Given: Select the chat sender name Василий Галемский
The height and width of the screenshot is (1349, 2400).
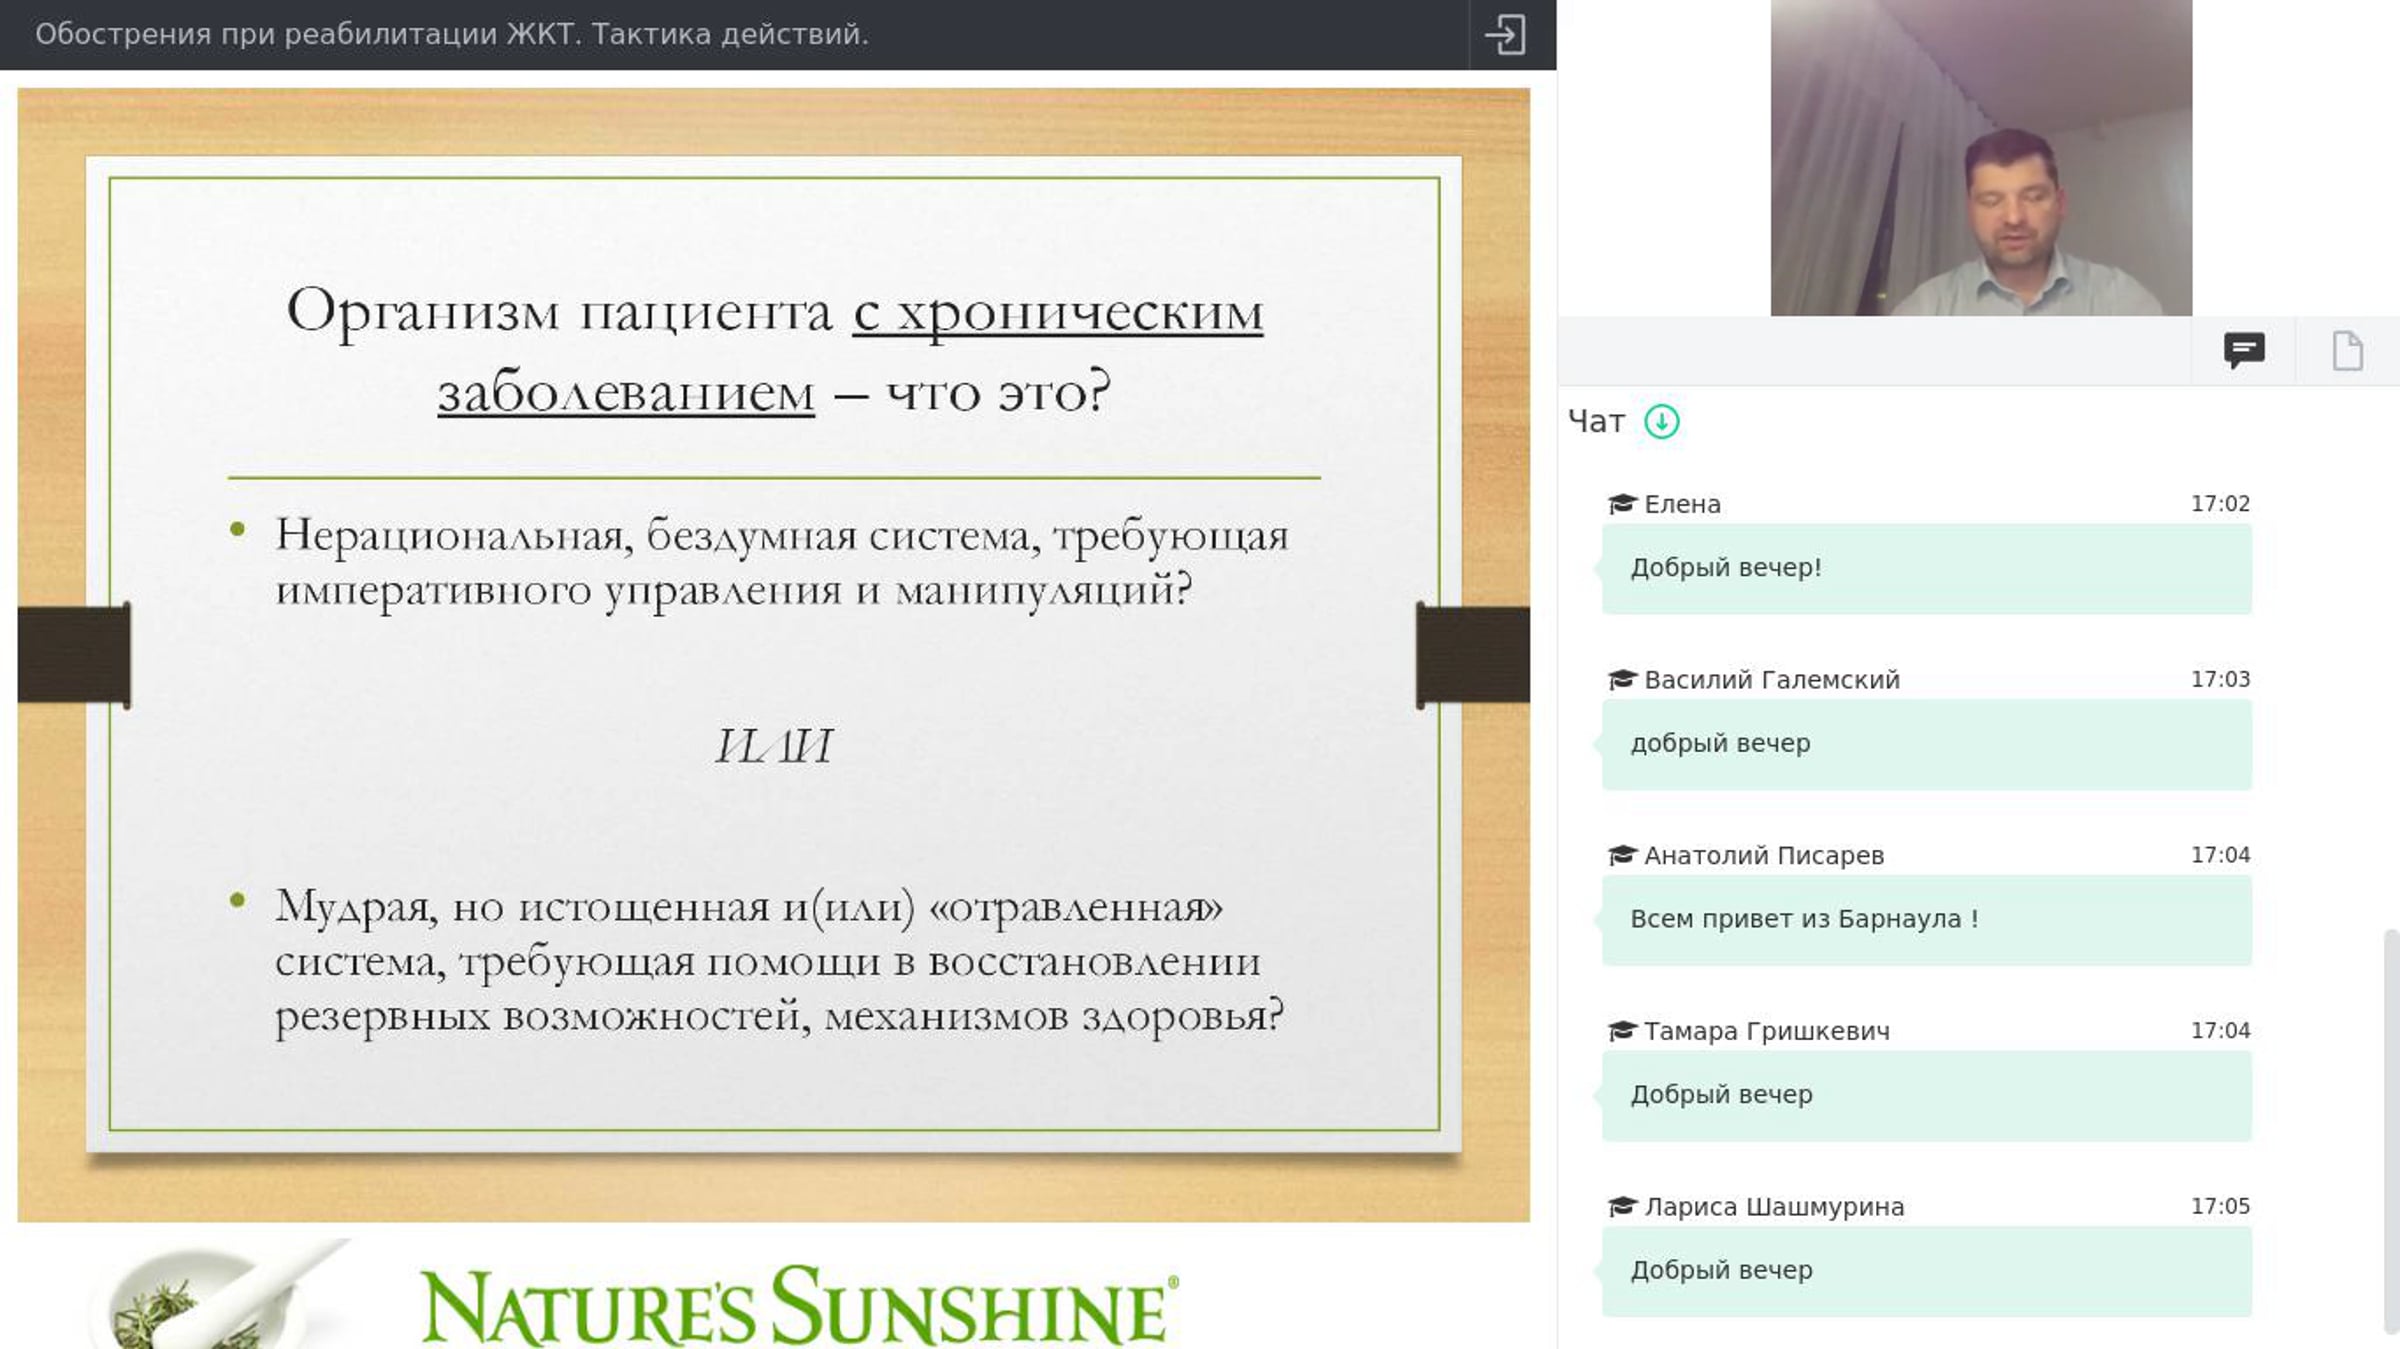Looking at the screenshot, I should (1772, 680).
